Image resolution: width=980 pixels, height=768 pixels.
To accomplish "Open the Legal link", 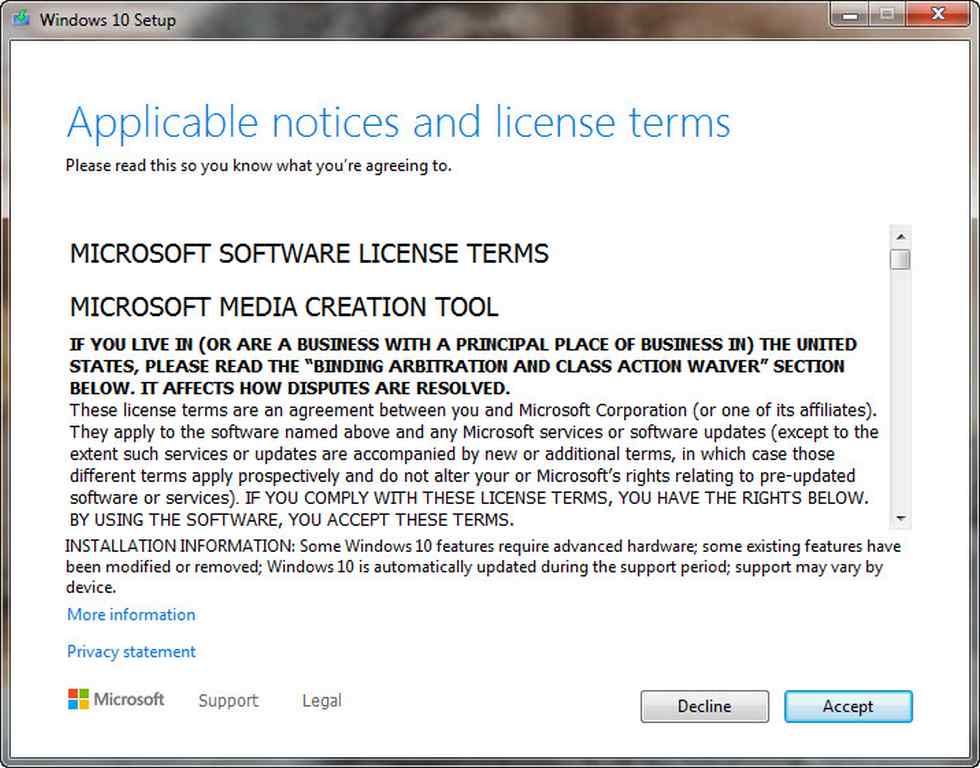I will click(x=322, y=701).
